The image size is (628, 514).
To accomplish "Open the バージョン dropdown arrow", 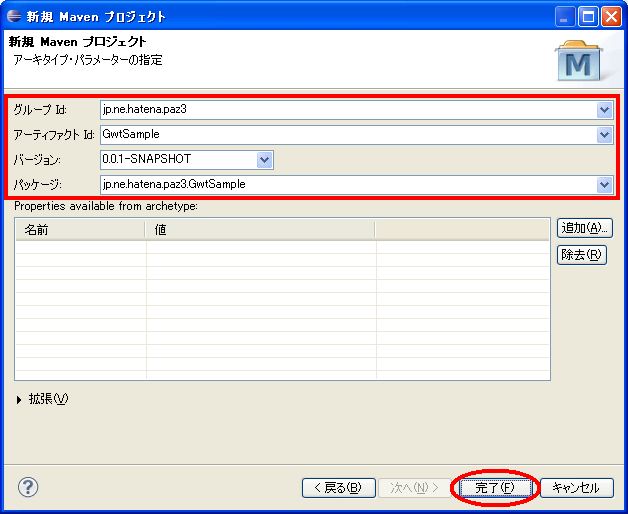I will pyautogui.click(x=264, y=160).
